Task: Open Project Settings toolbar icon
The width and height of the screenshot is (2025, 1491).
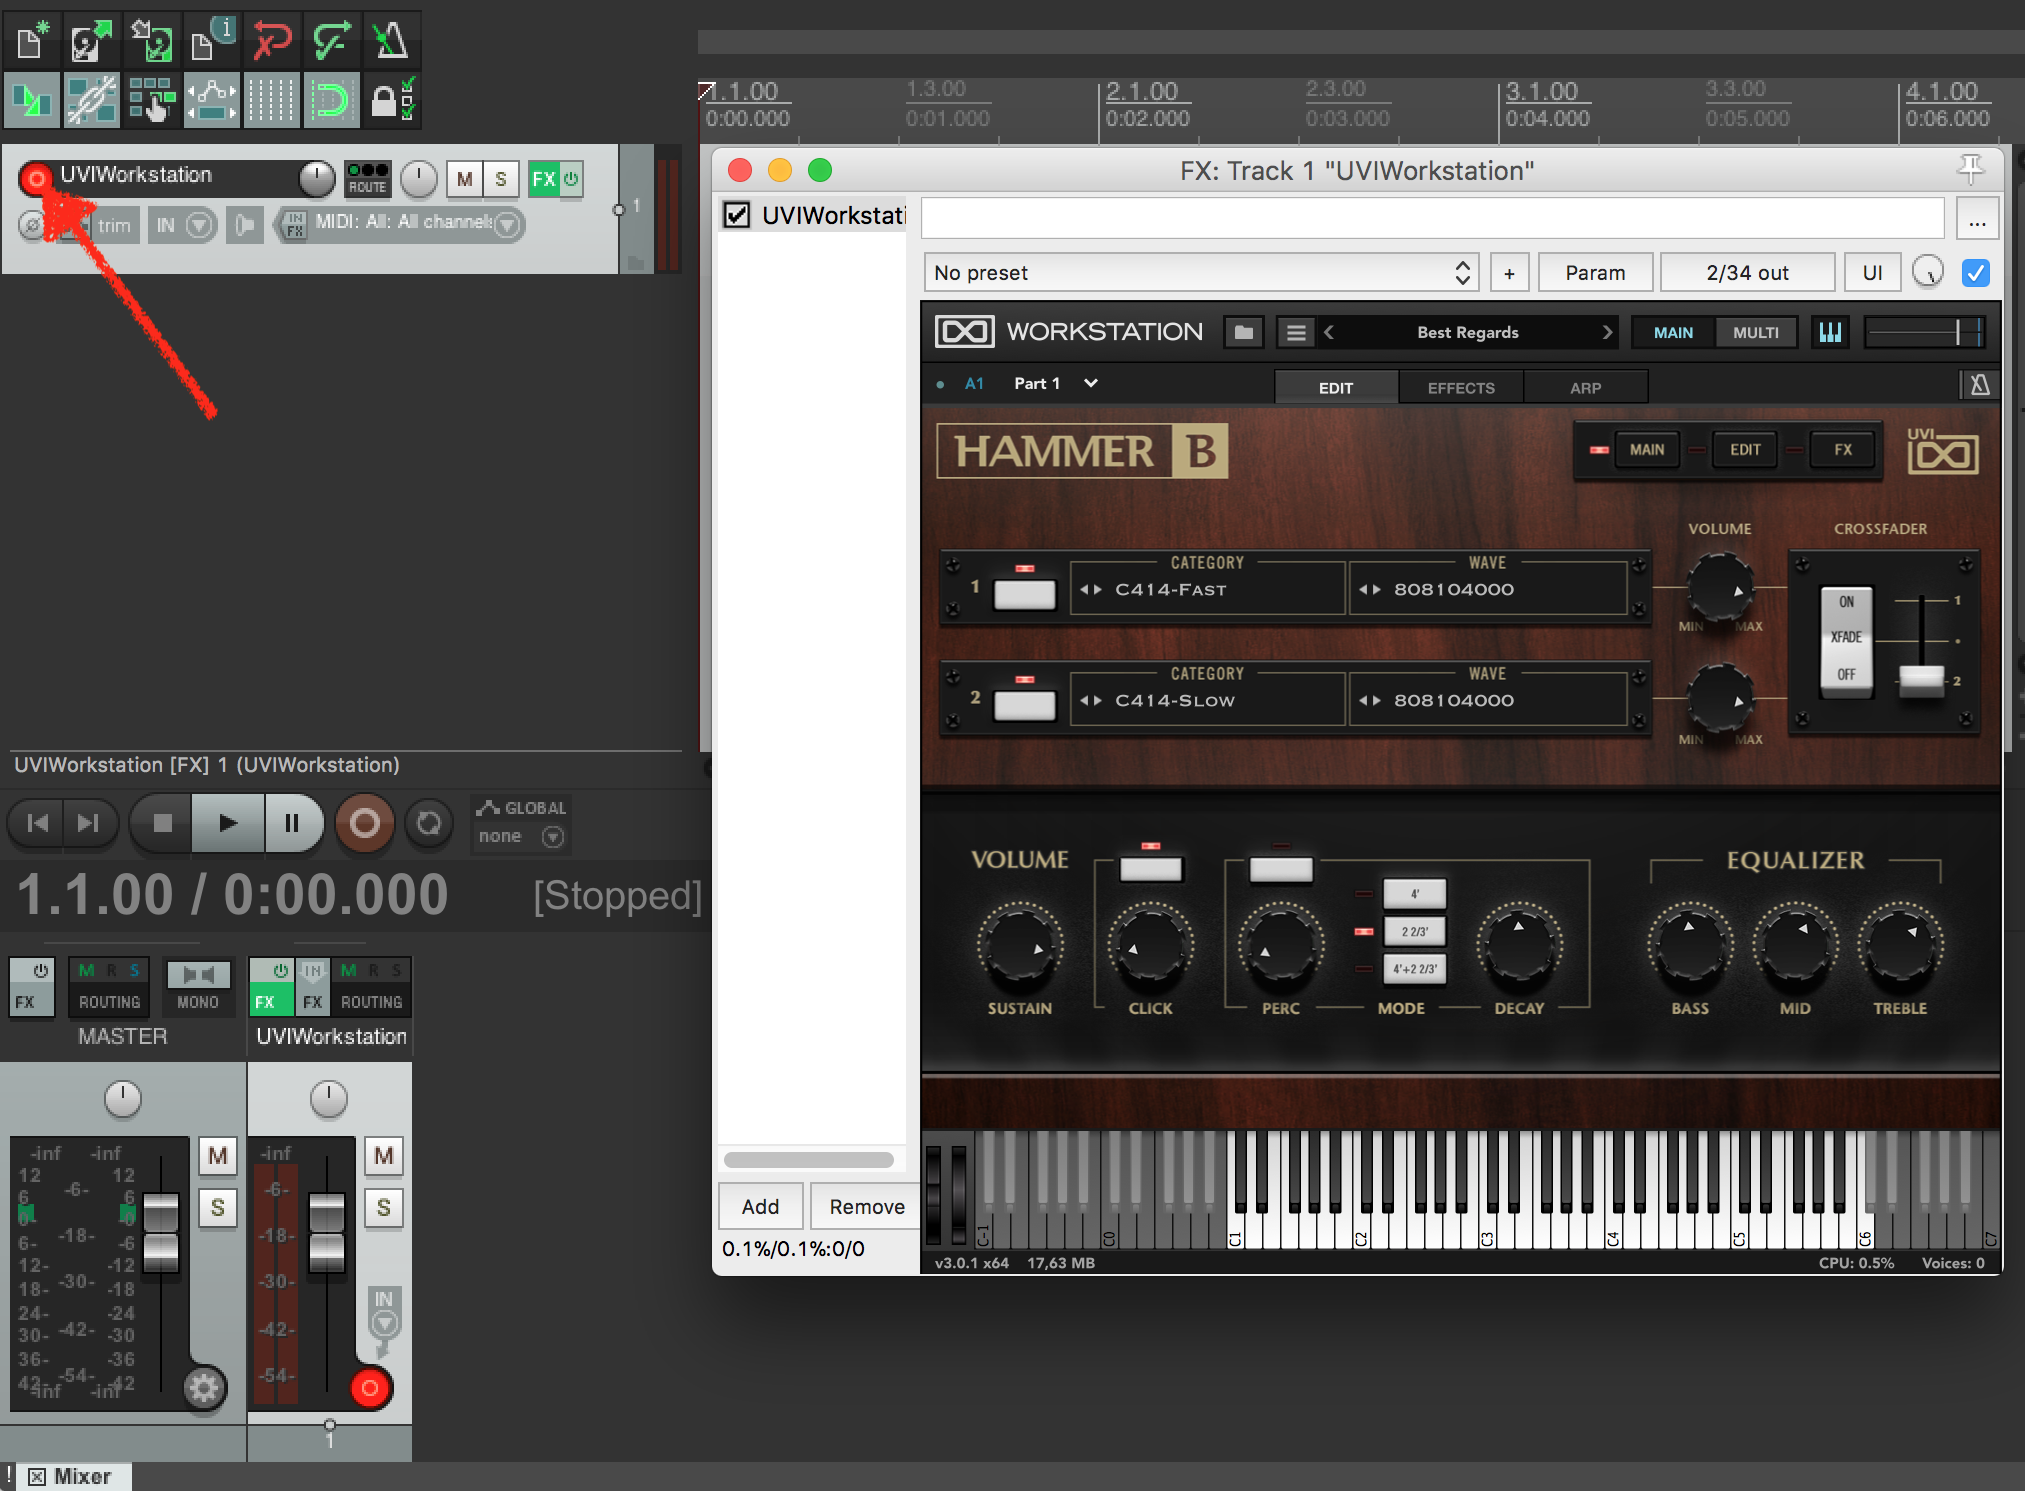Action: tap(211, 41)
